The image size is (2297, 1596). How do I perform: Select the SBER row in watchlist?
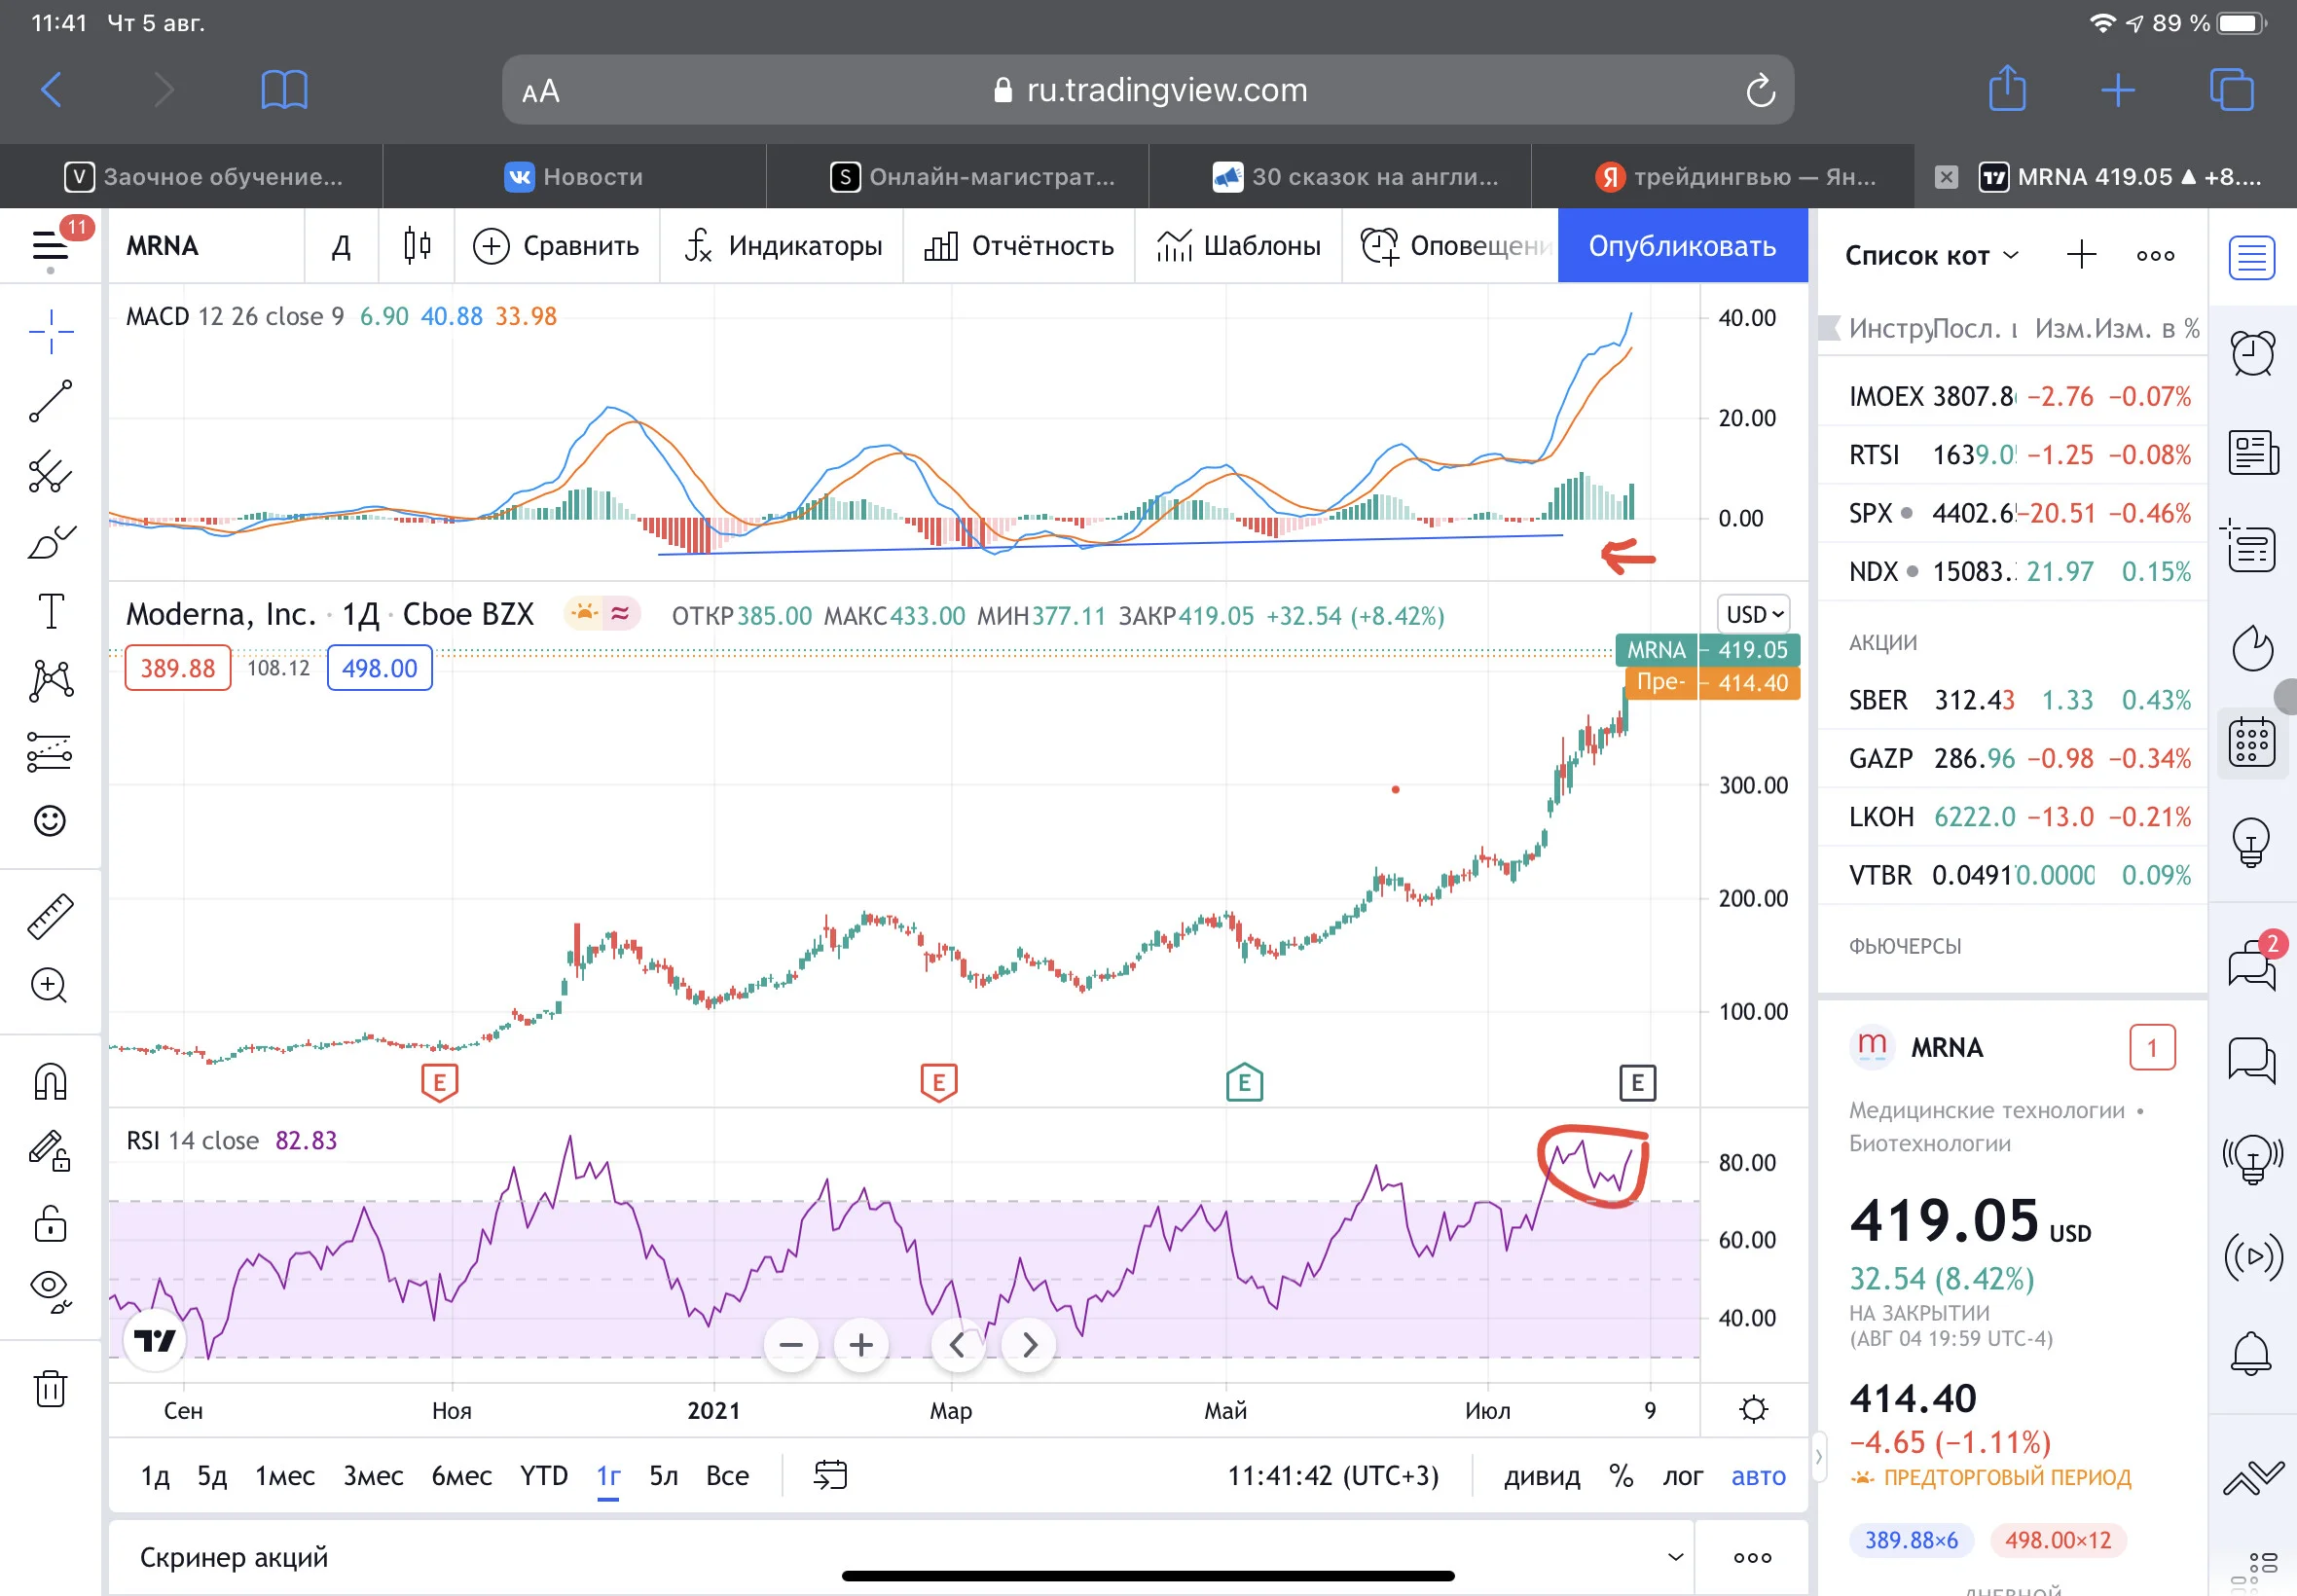2012,700
